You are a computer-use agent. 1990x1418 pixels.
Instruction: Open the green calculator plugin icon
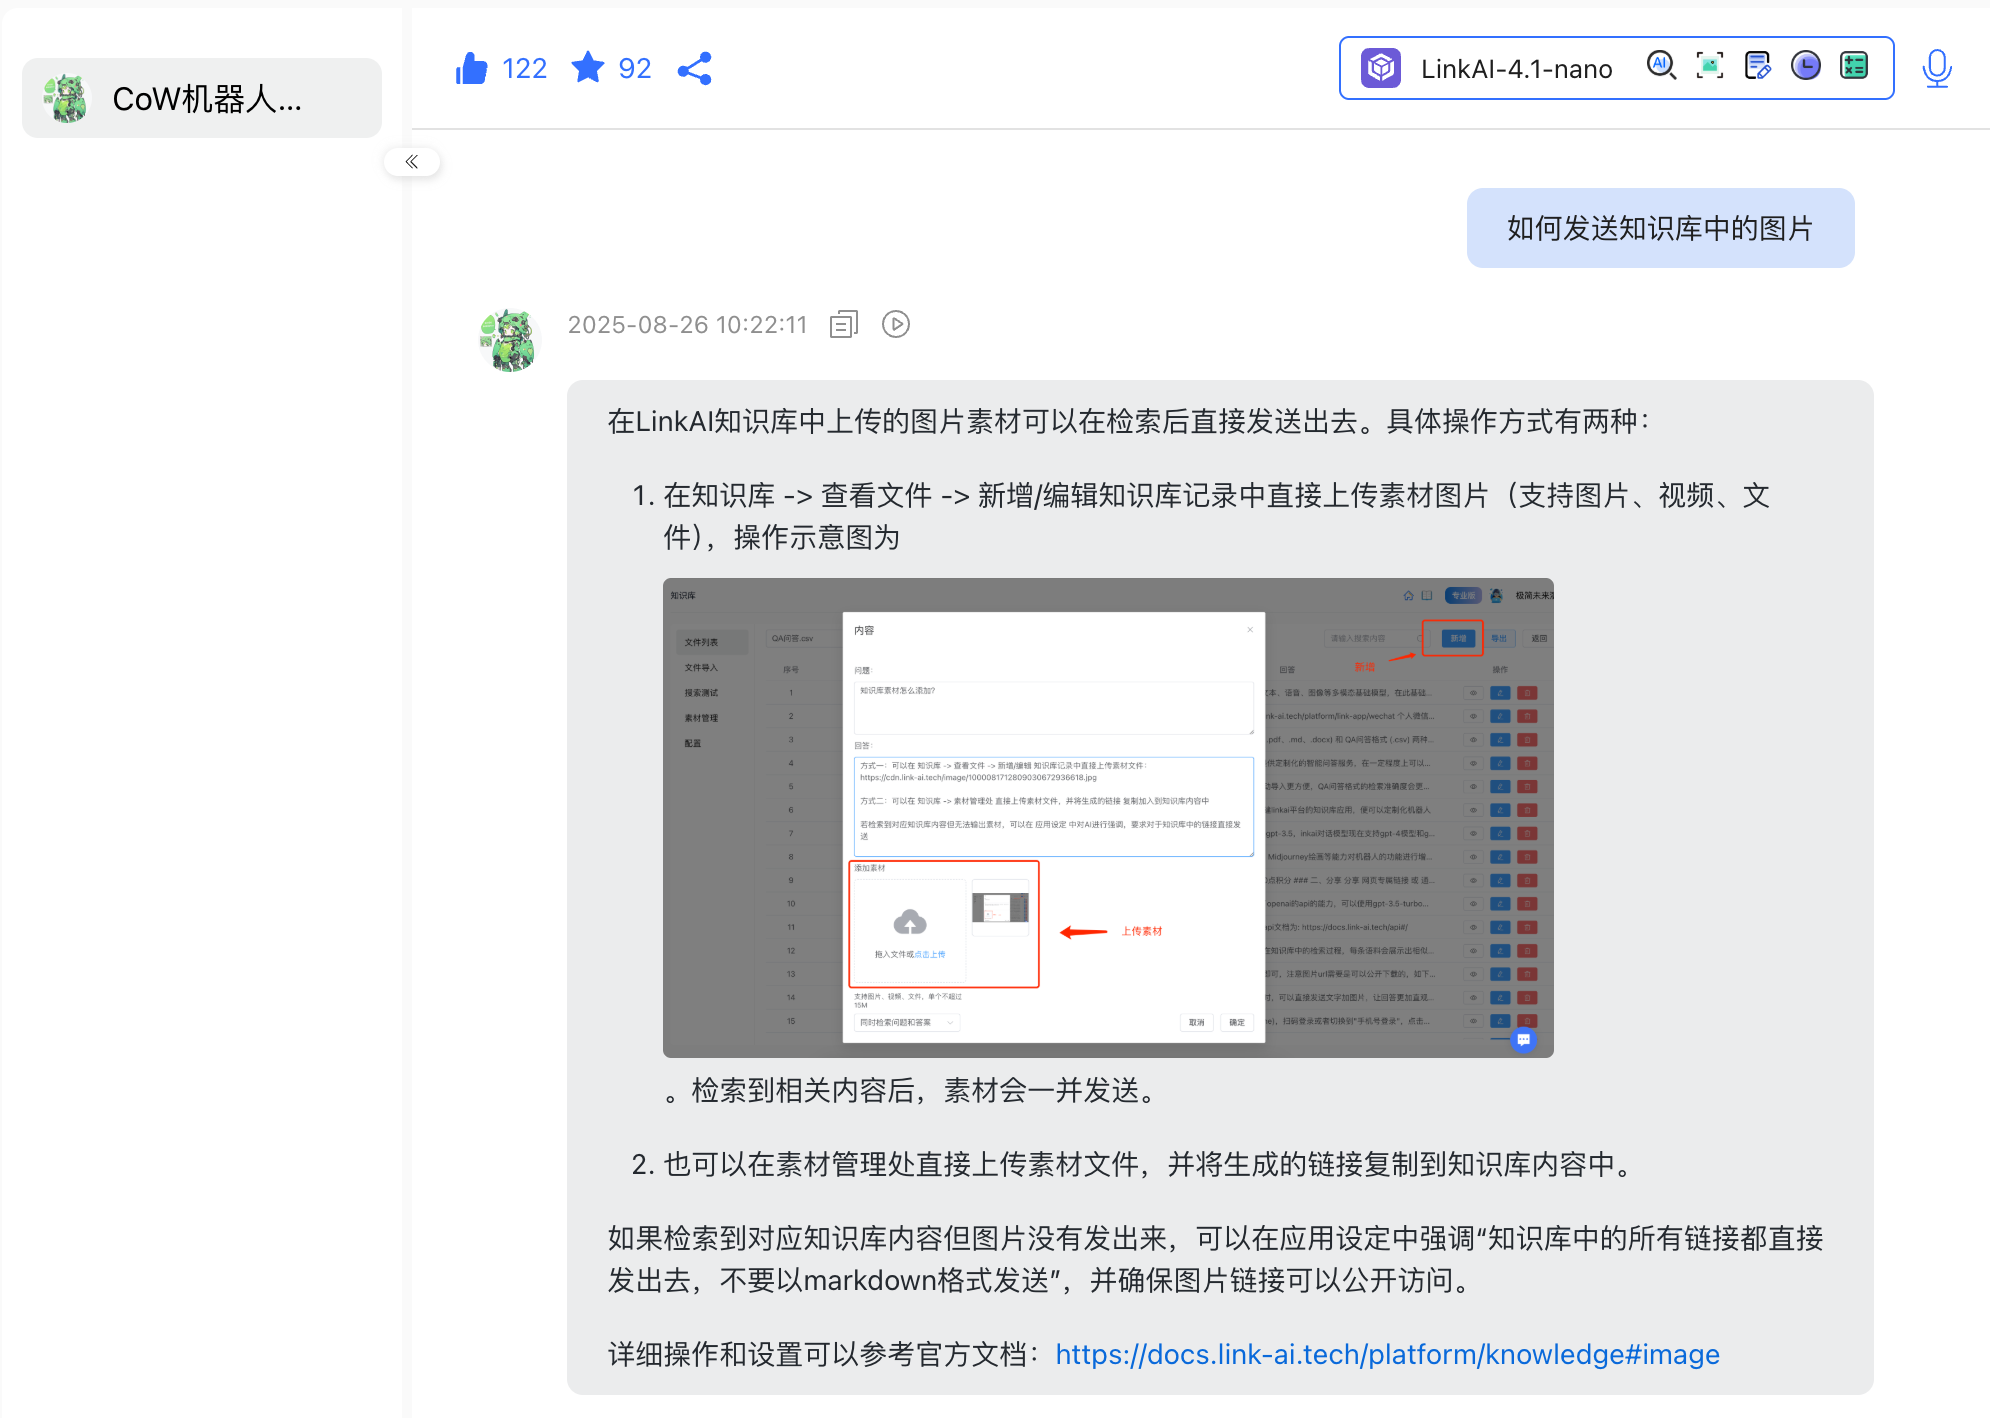(x=1854, y=66)
